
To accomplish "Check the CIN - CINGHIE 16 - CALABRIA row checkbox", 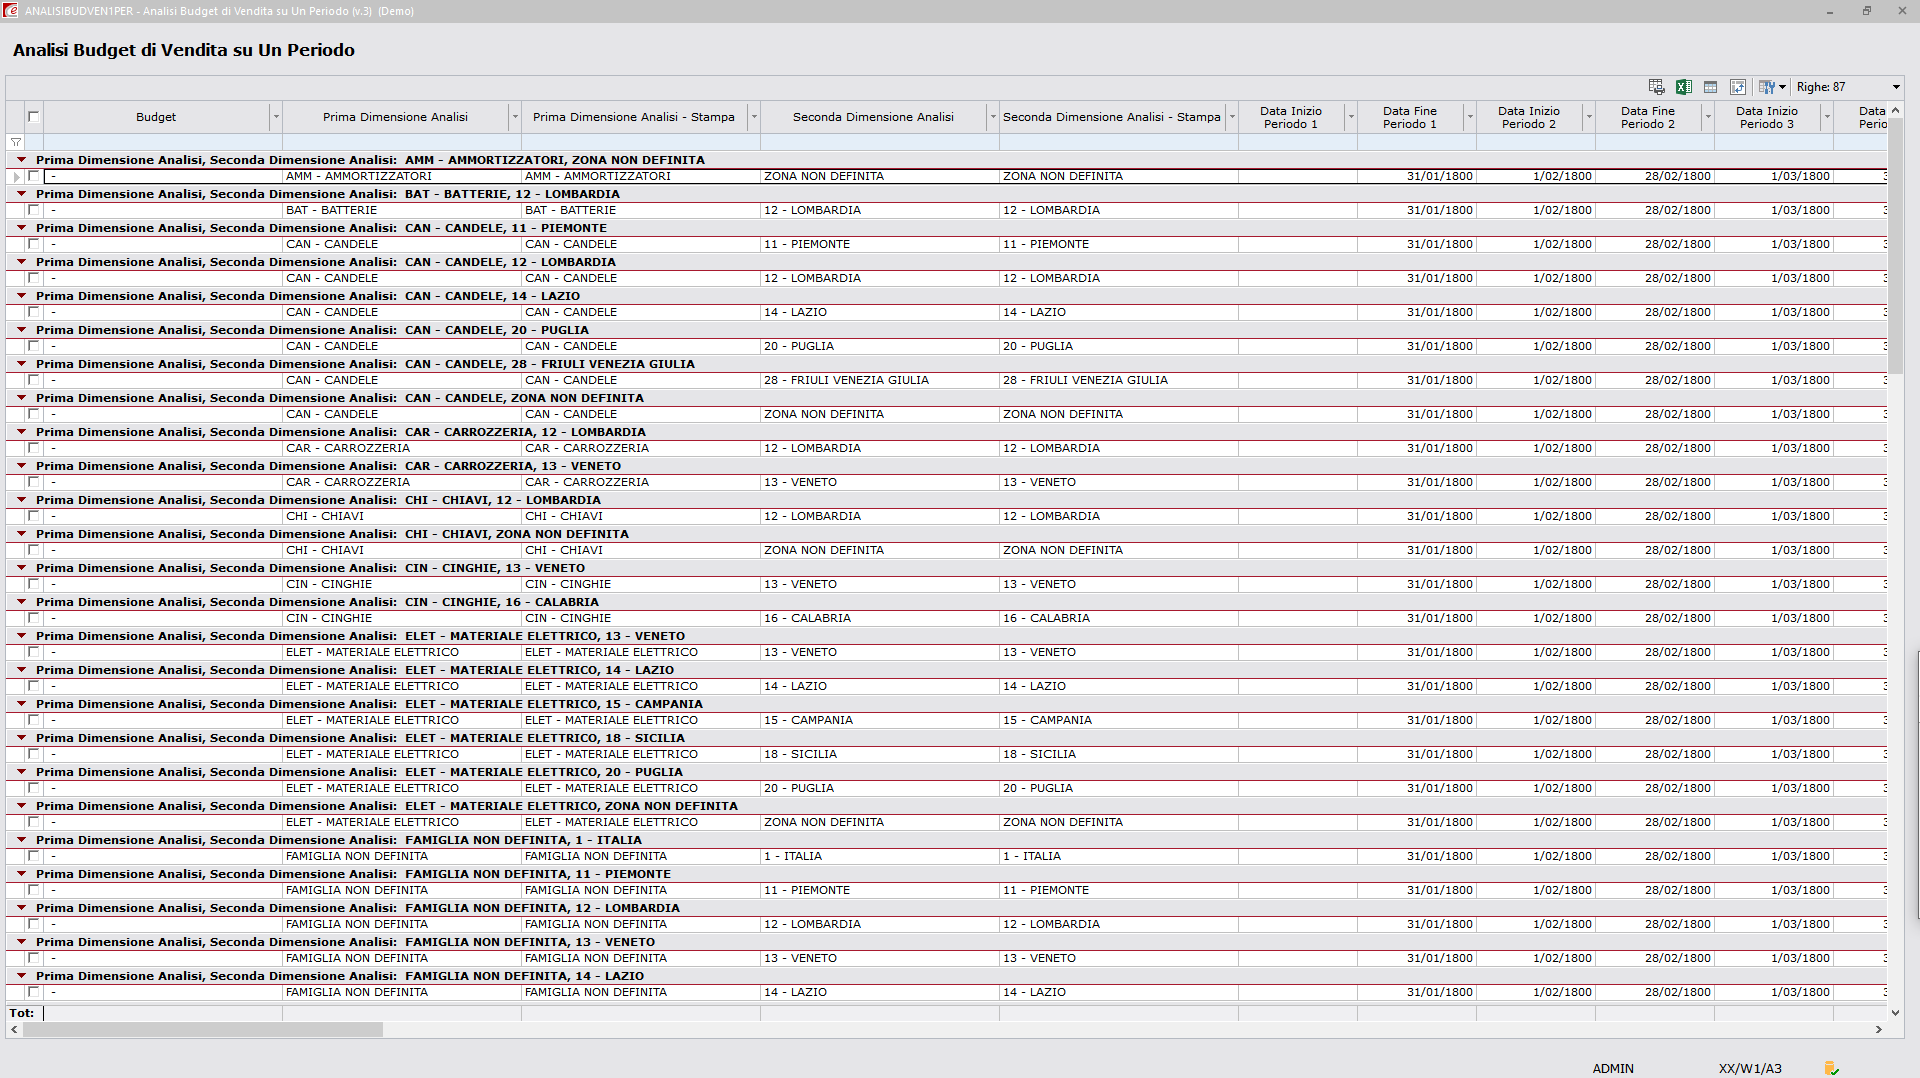I will click(x=34, y=618).
